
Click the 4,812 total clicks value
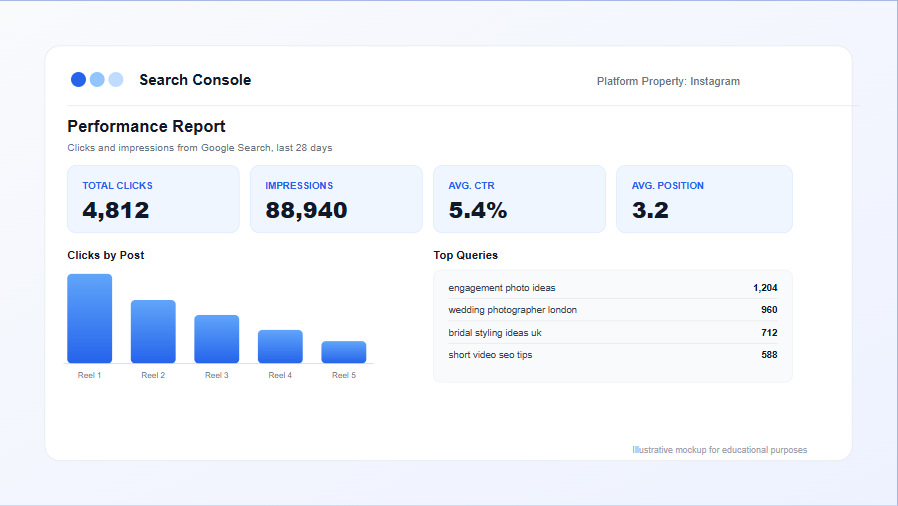click(116, 210)
